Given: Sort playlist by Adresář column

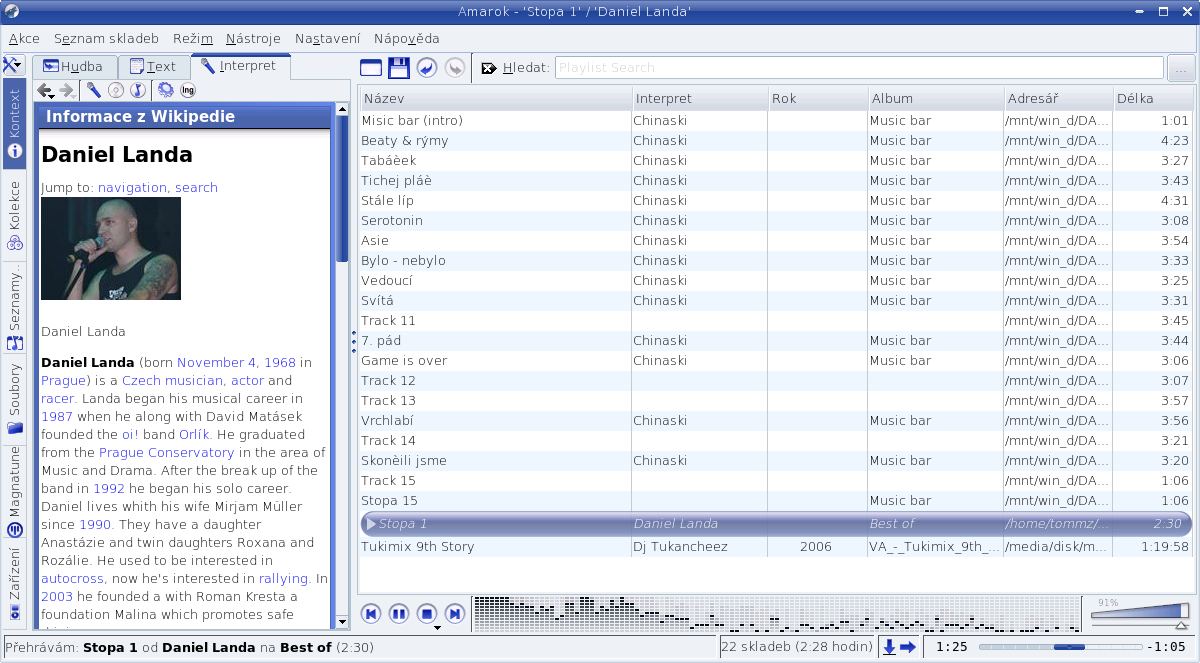Looking at the screenshot, I should click(1059, 99).
